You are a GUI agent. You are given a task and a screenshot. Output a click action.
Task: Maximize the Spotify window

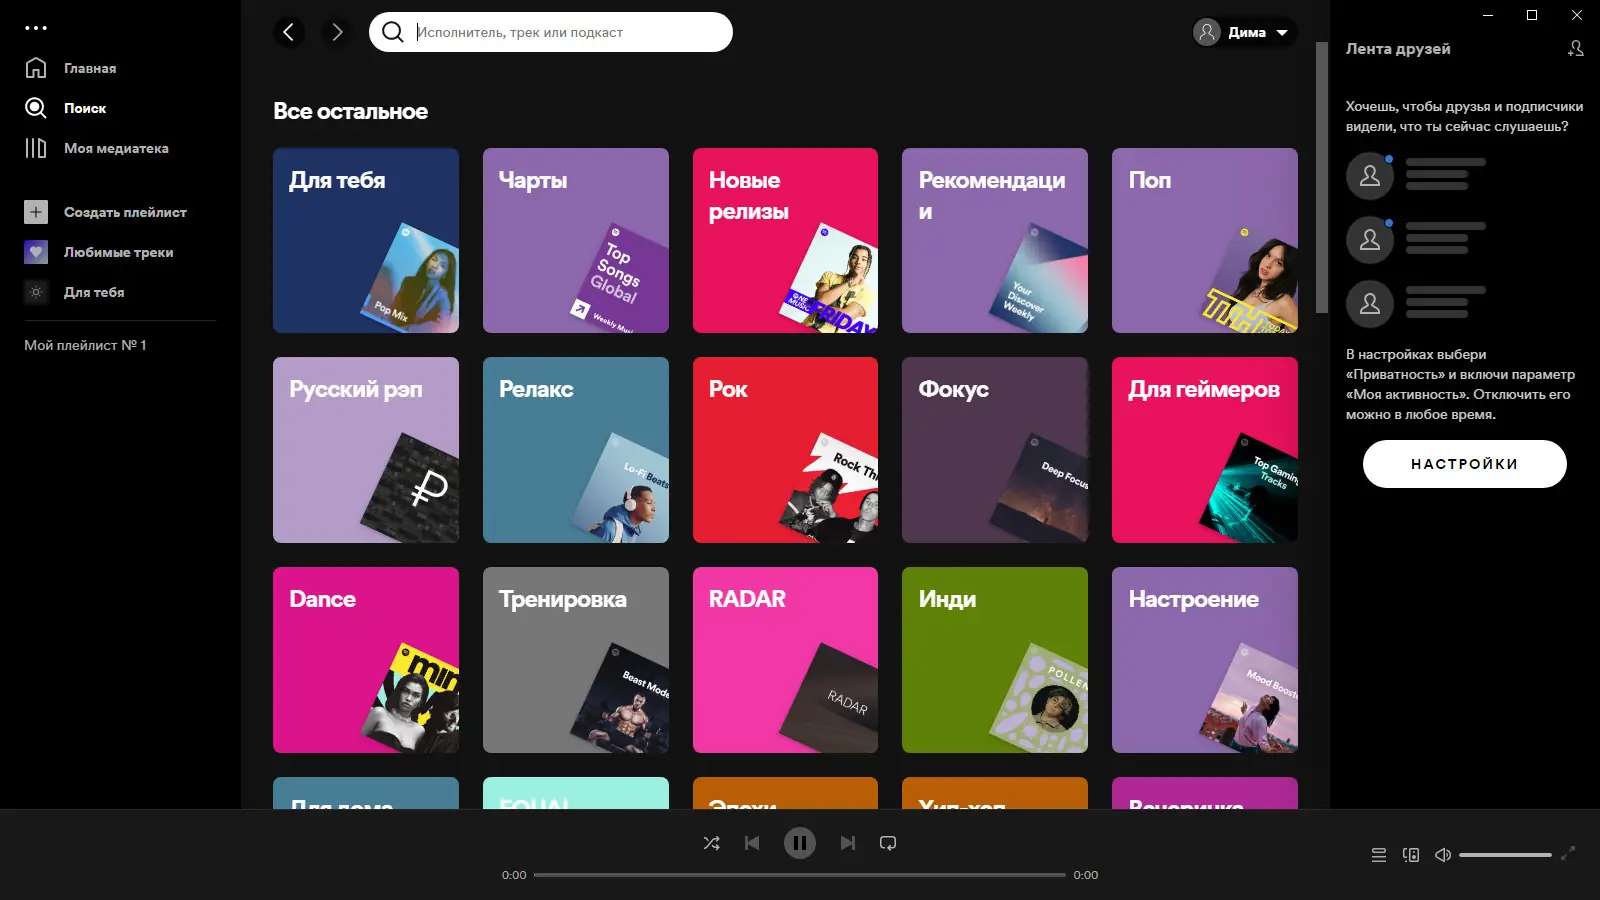pyautogui.click(x=1532, y=15)
